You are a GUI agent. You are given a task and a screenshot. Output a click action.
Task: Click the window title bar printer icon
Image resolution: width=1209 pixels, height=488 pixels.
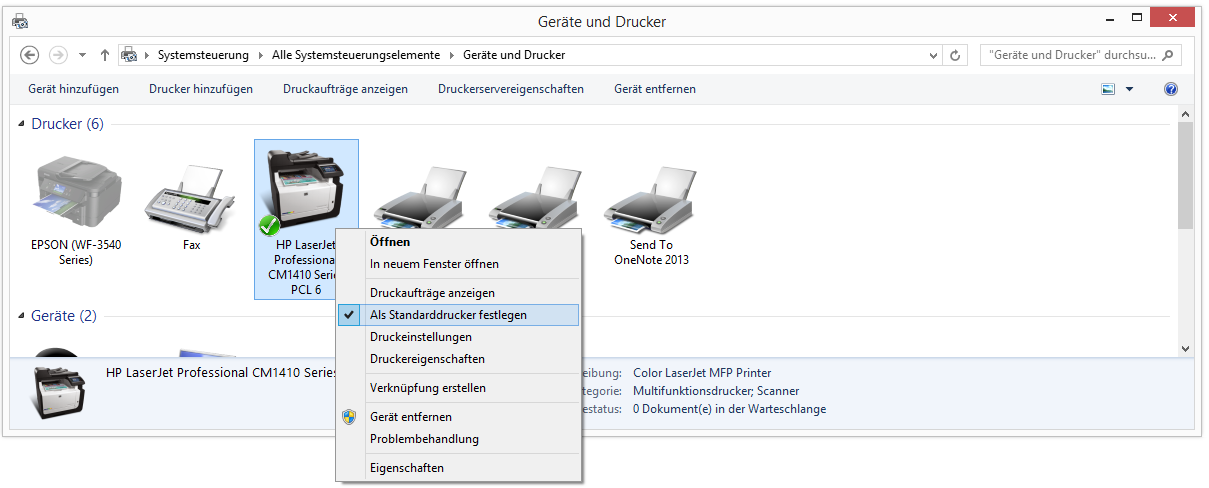pyautogui.click(x=20, y=20)
